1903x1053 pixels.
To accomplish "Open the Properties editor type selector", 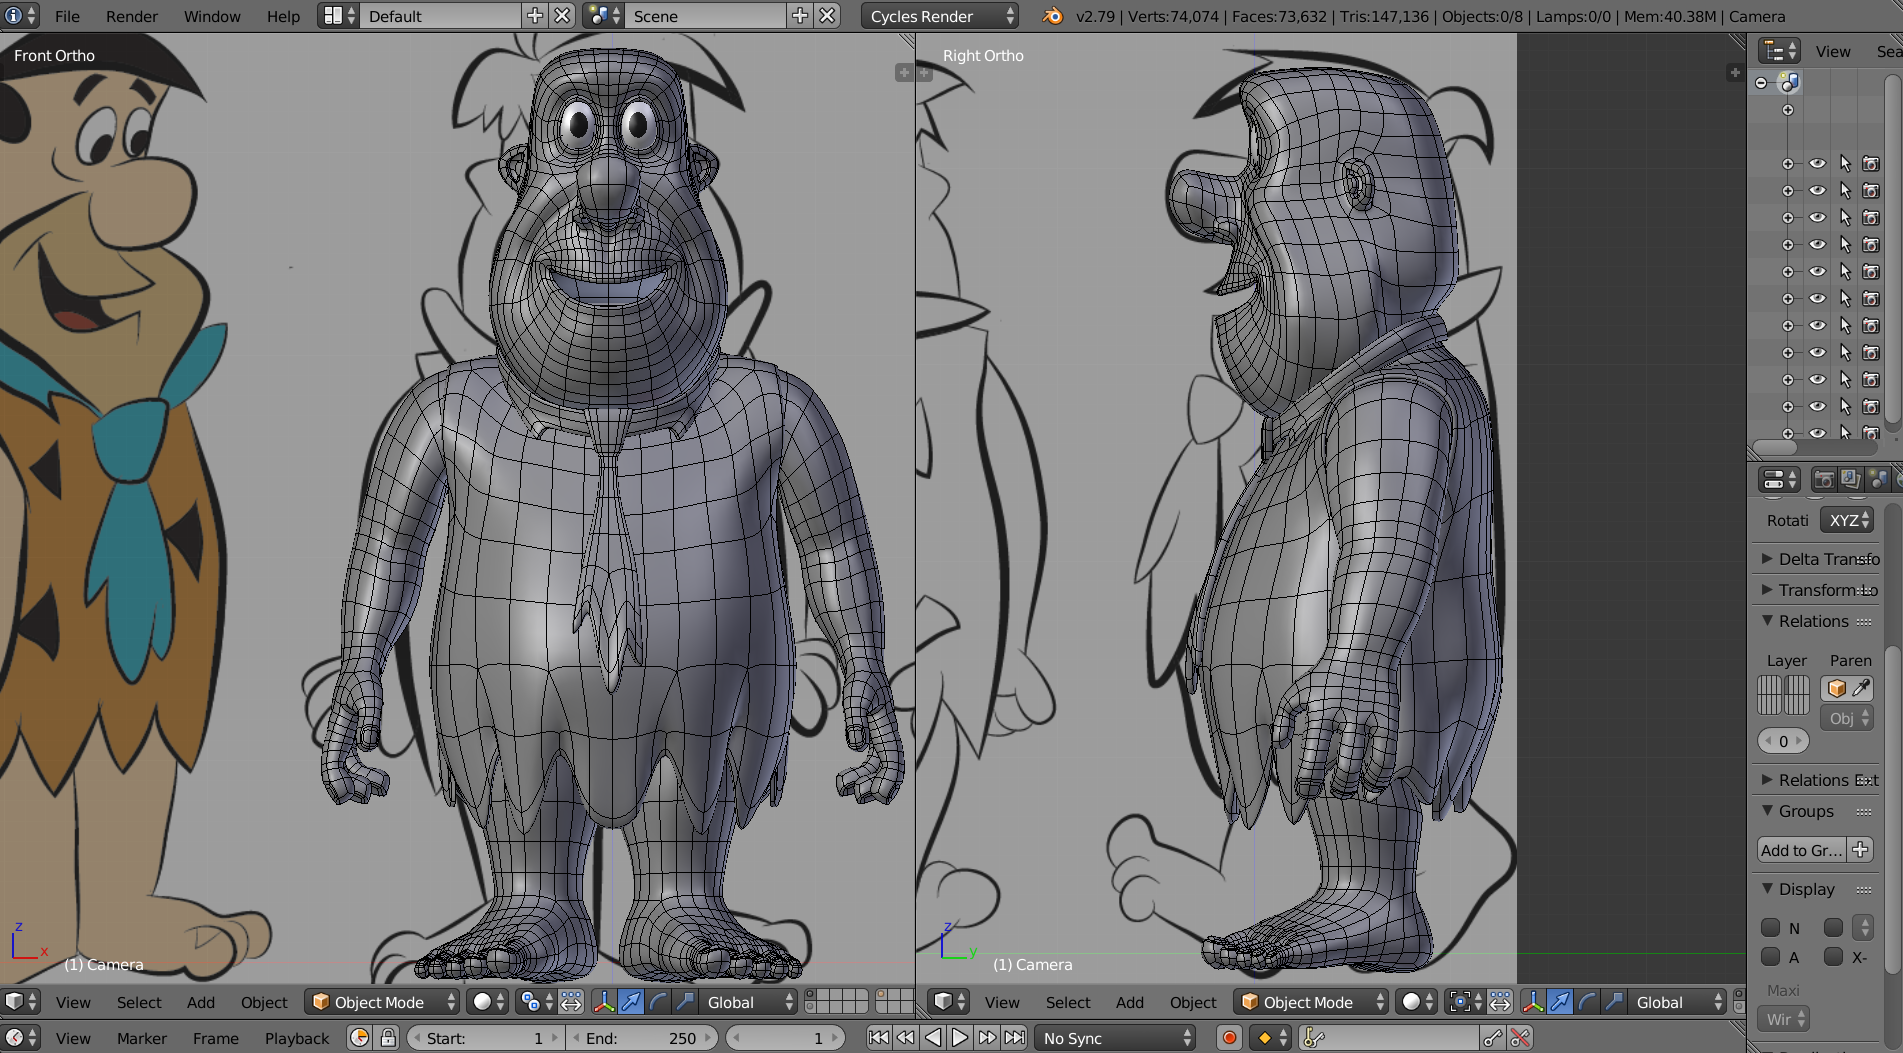I will coord(1780,480).
